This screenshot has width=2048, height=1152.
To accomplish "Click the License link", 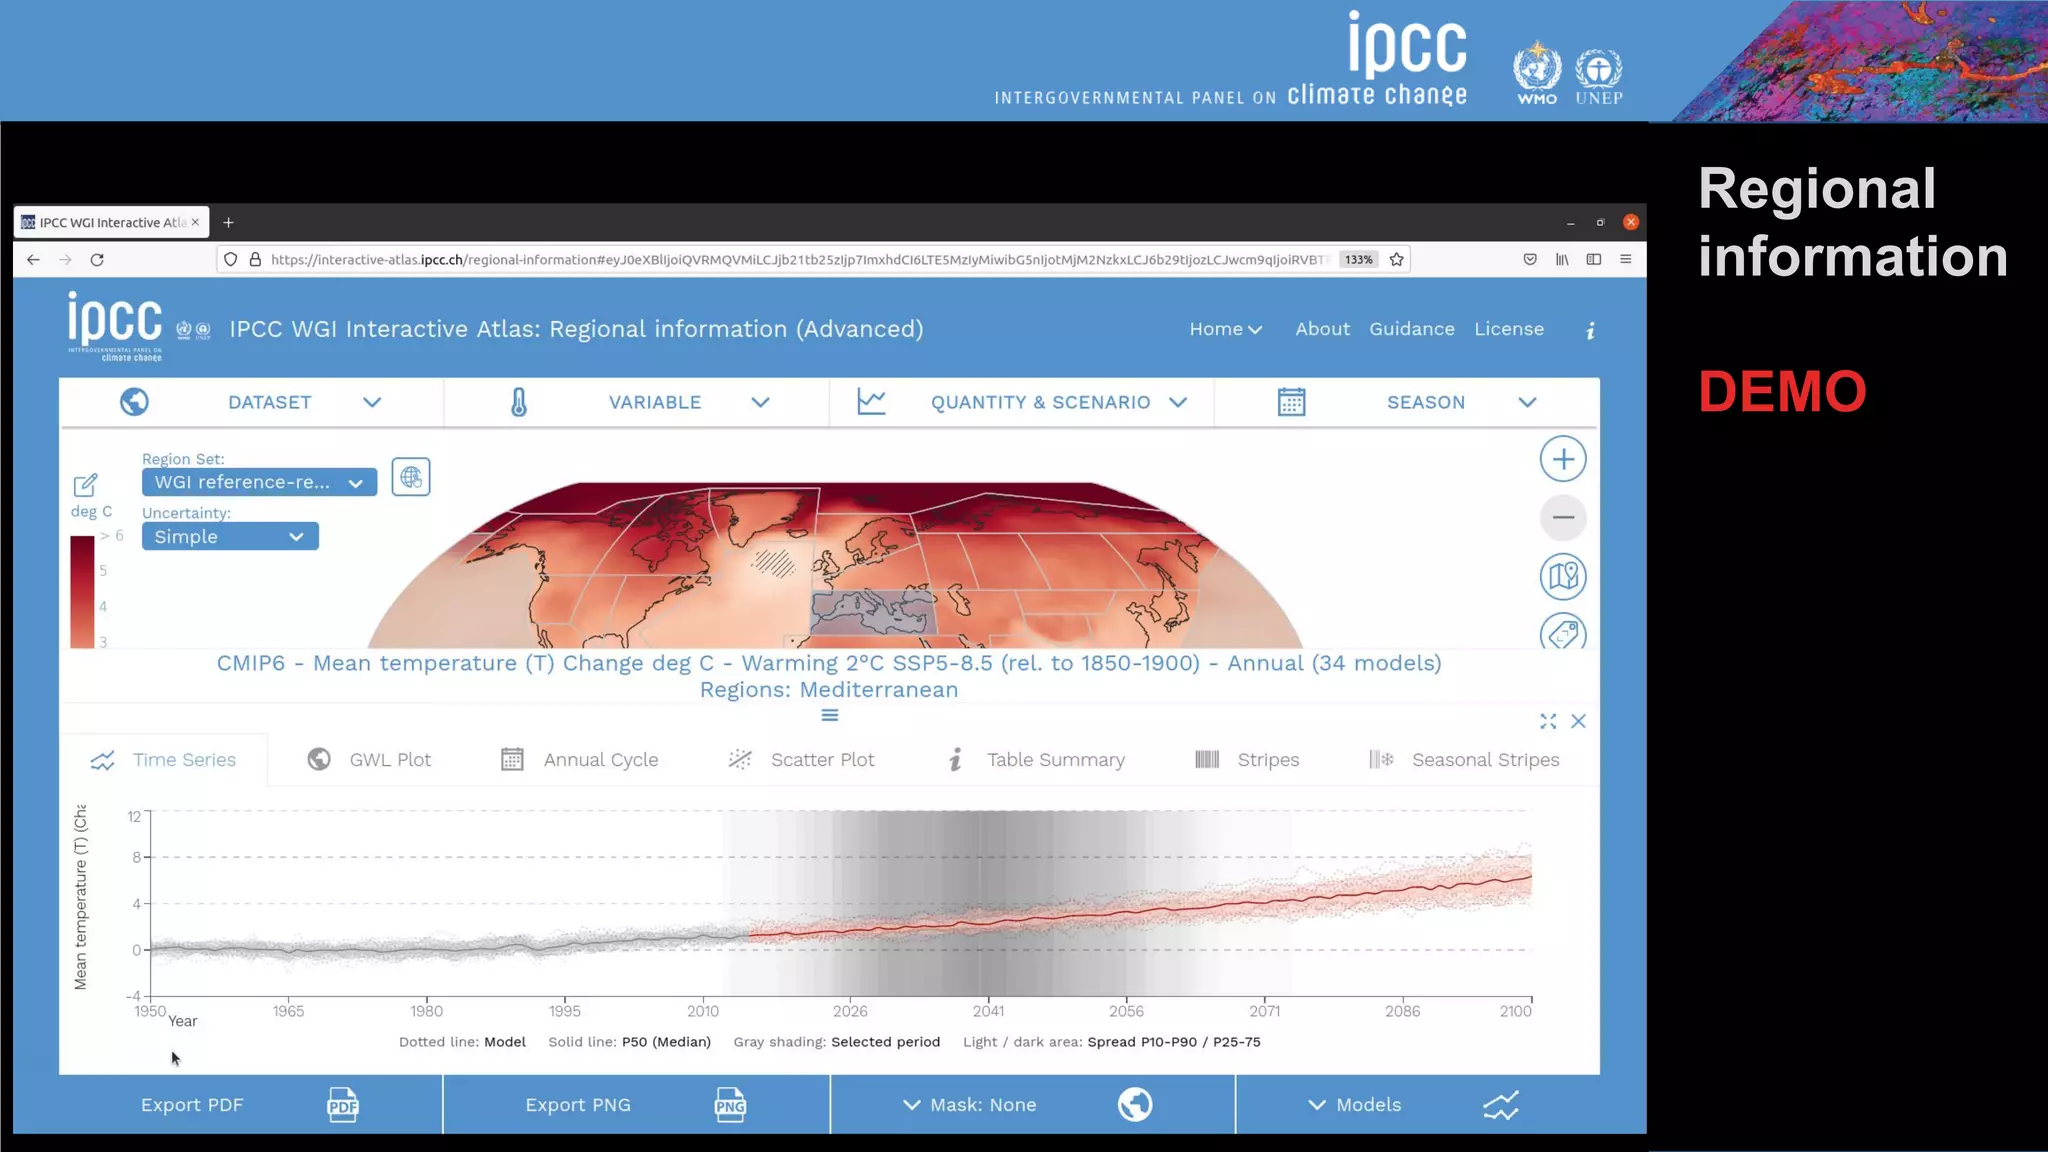I will [1508, 329].
